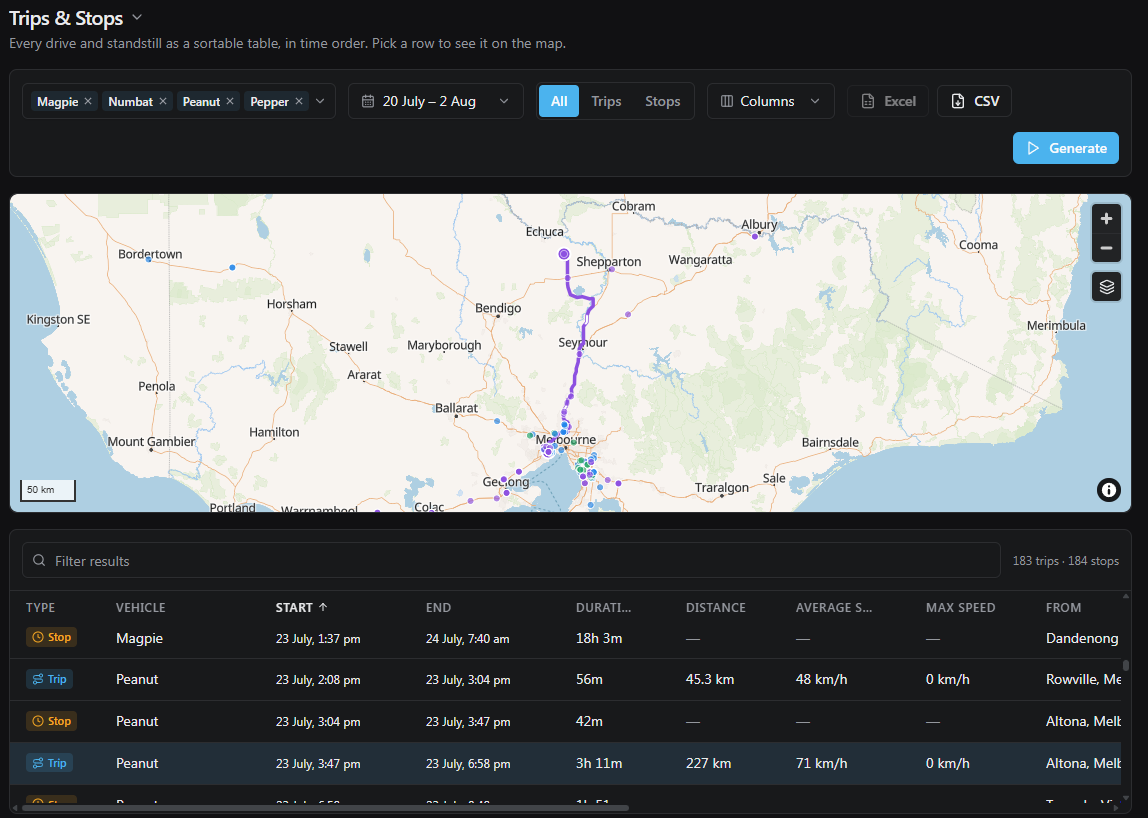Screen dimensions: 1148x818
Task: Expand the vehicle selector dropdown arrow
Action: pos(320,101)
